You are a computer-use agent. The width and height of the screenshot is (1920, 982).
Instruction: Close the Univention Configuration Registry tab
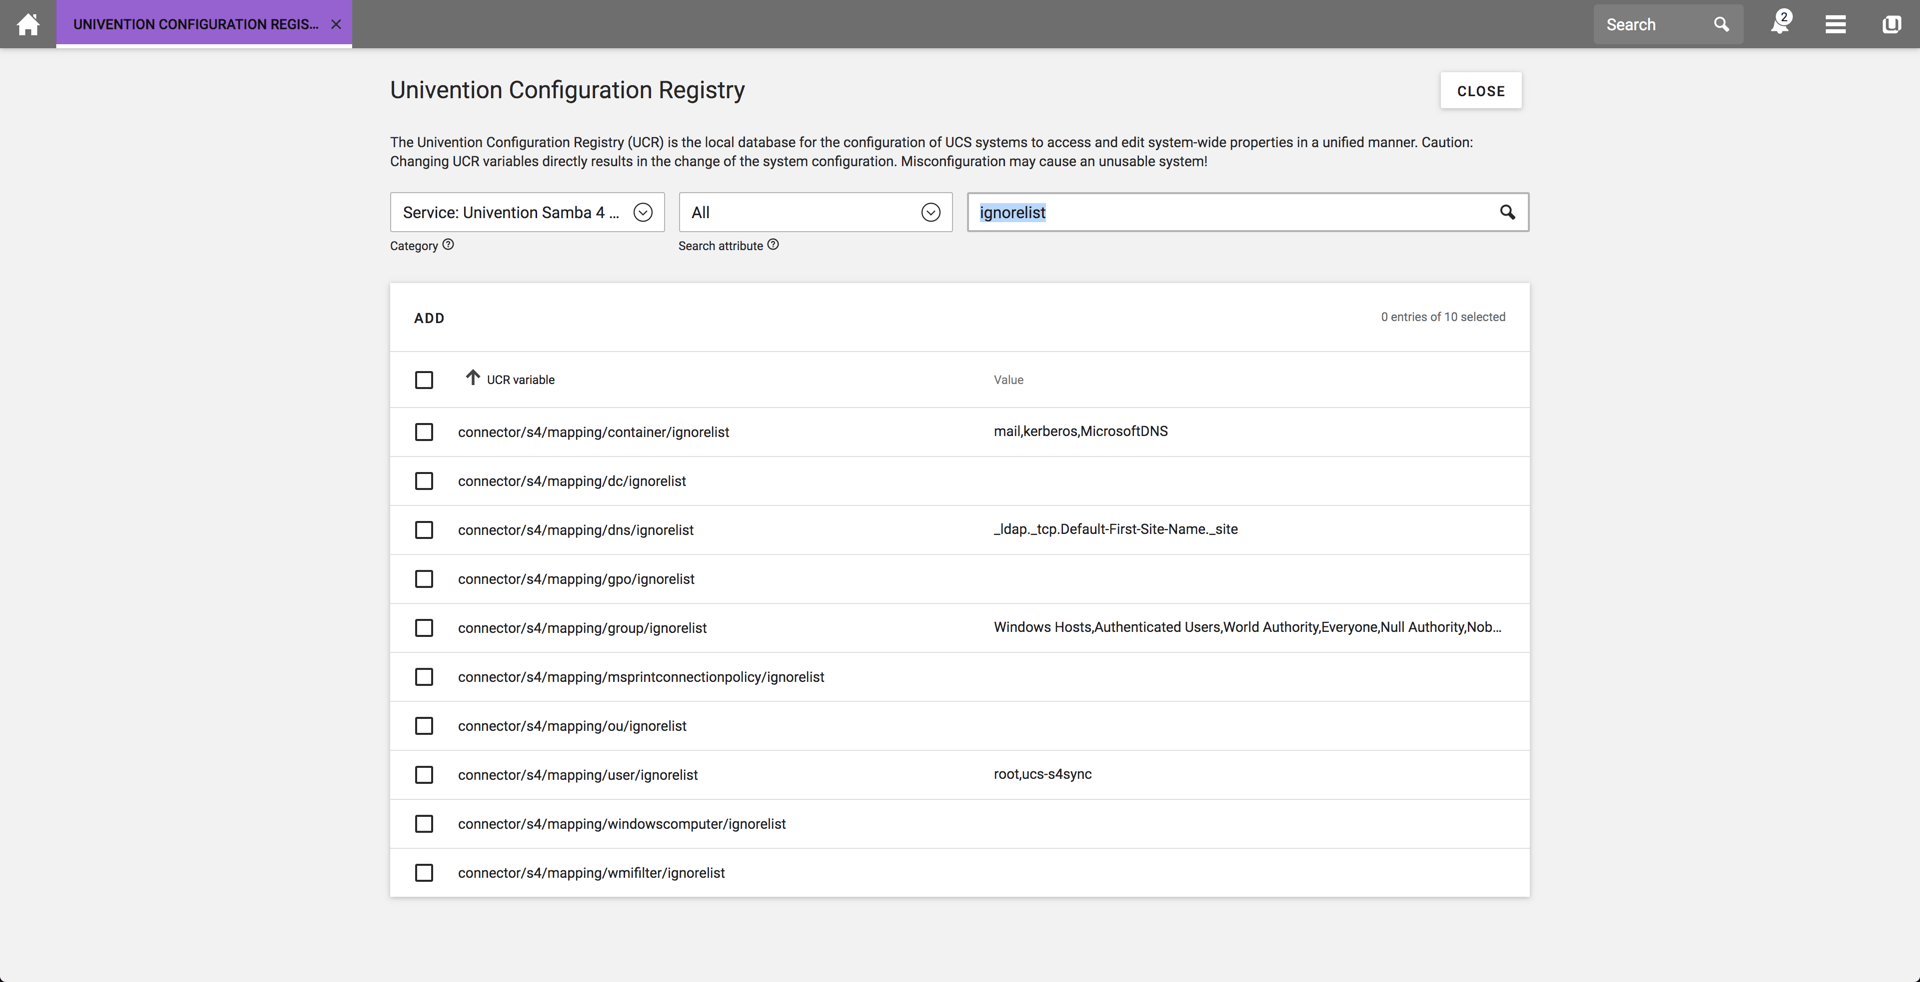336,24
